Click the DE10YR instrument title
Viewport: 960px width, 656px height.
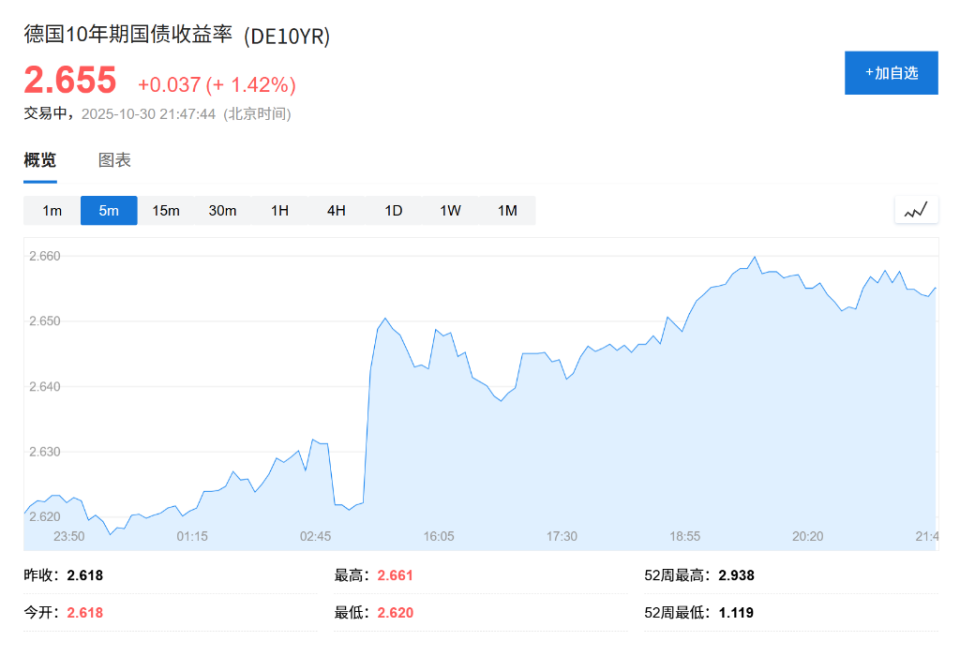tap(176, 36)
